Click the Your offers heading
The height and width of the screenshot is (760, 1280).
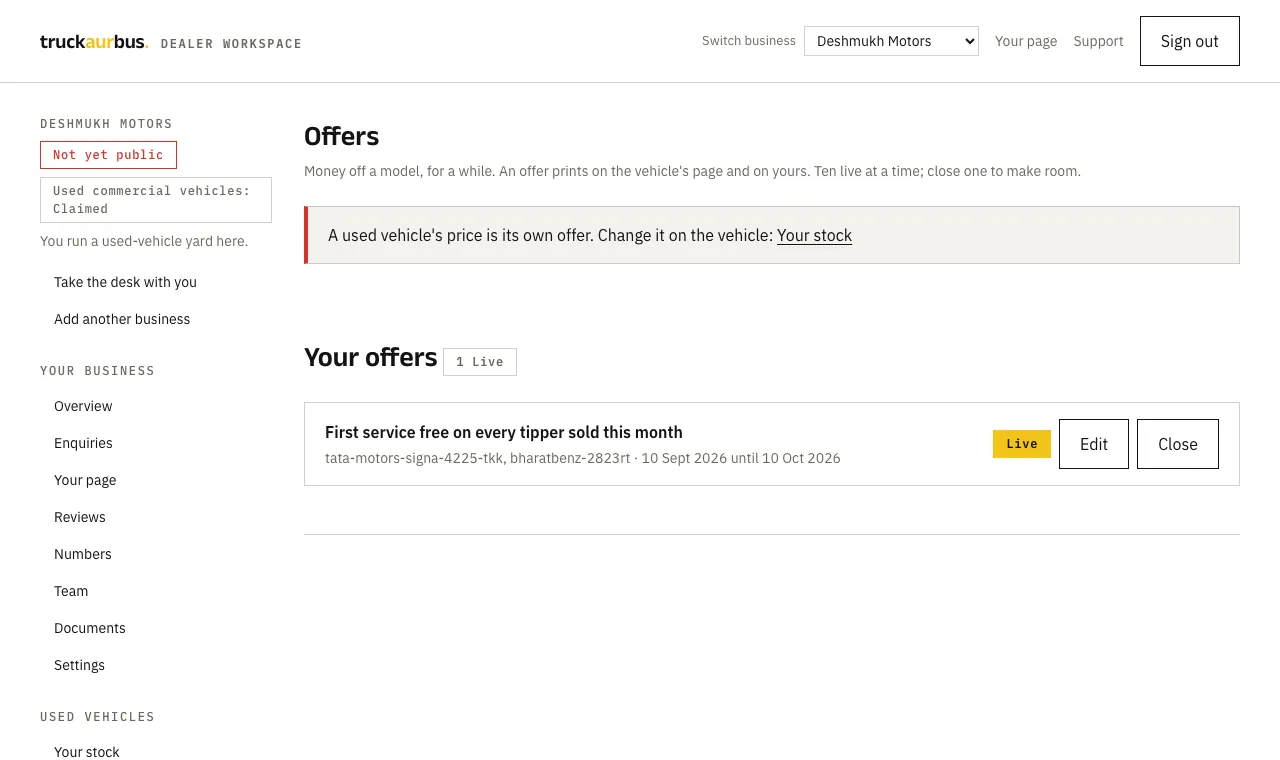coord(371,357)
